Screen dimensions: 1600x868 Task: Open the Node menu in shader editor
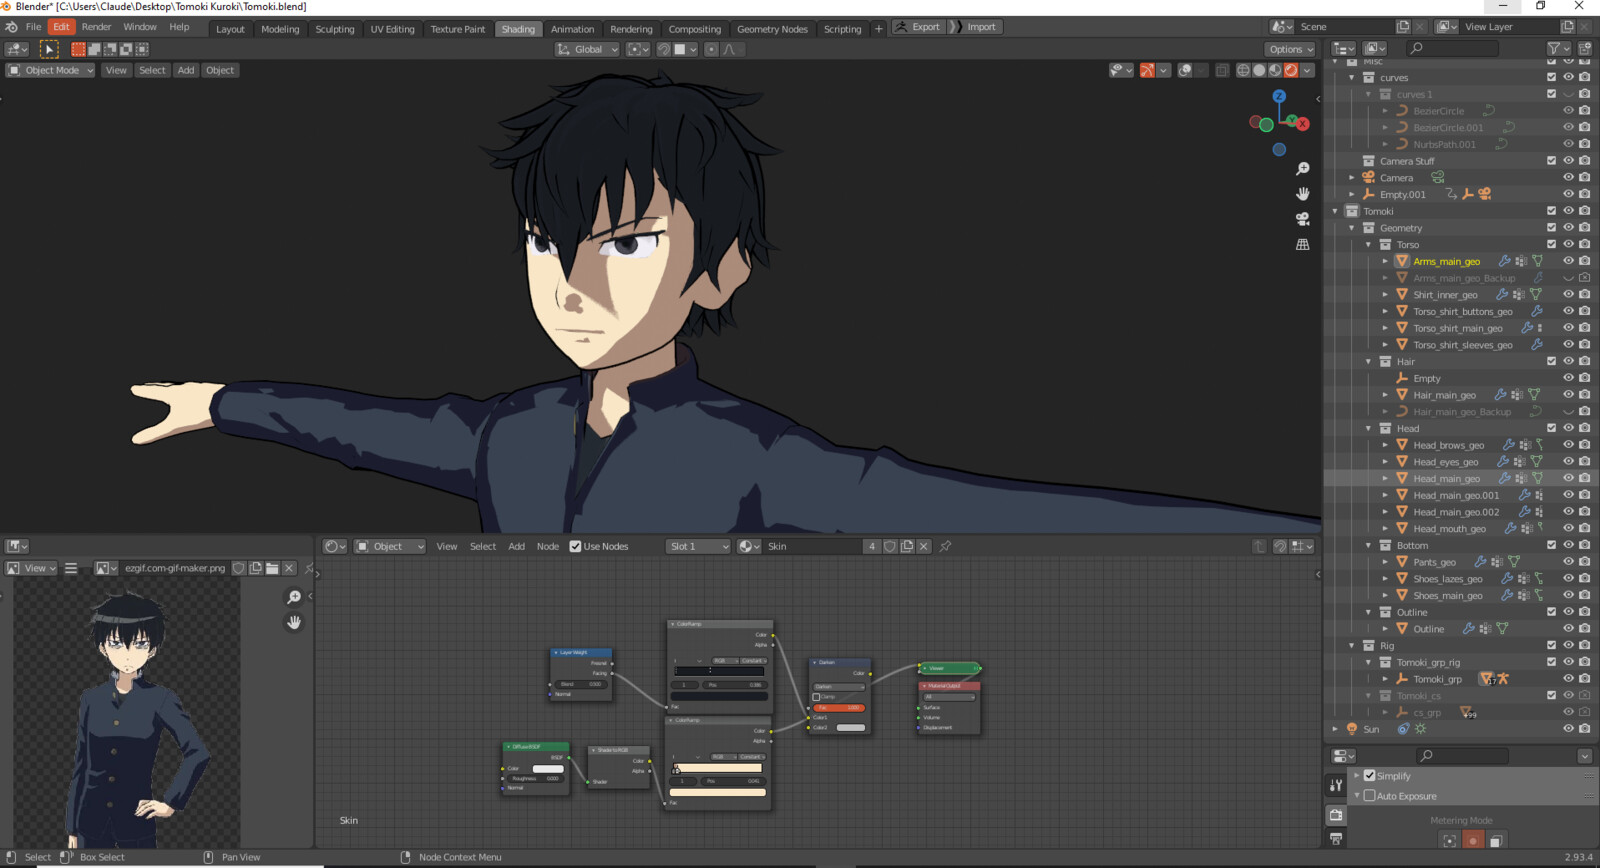click(x=548, y=546)
